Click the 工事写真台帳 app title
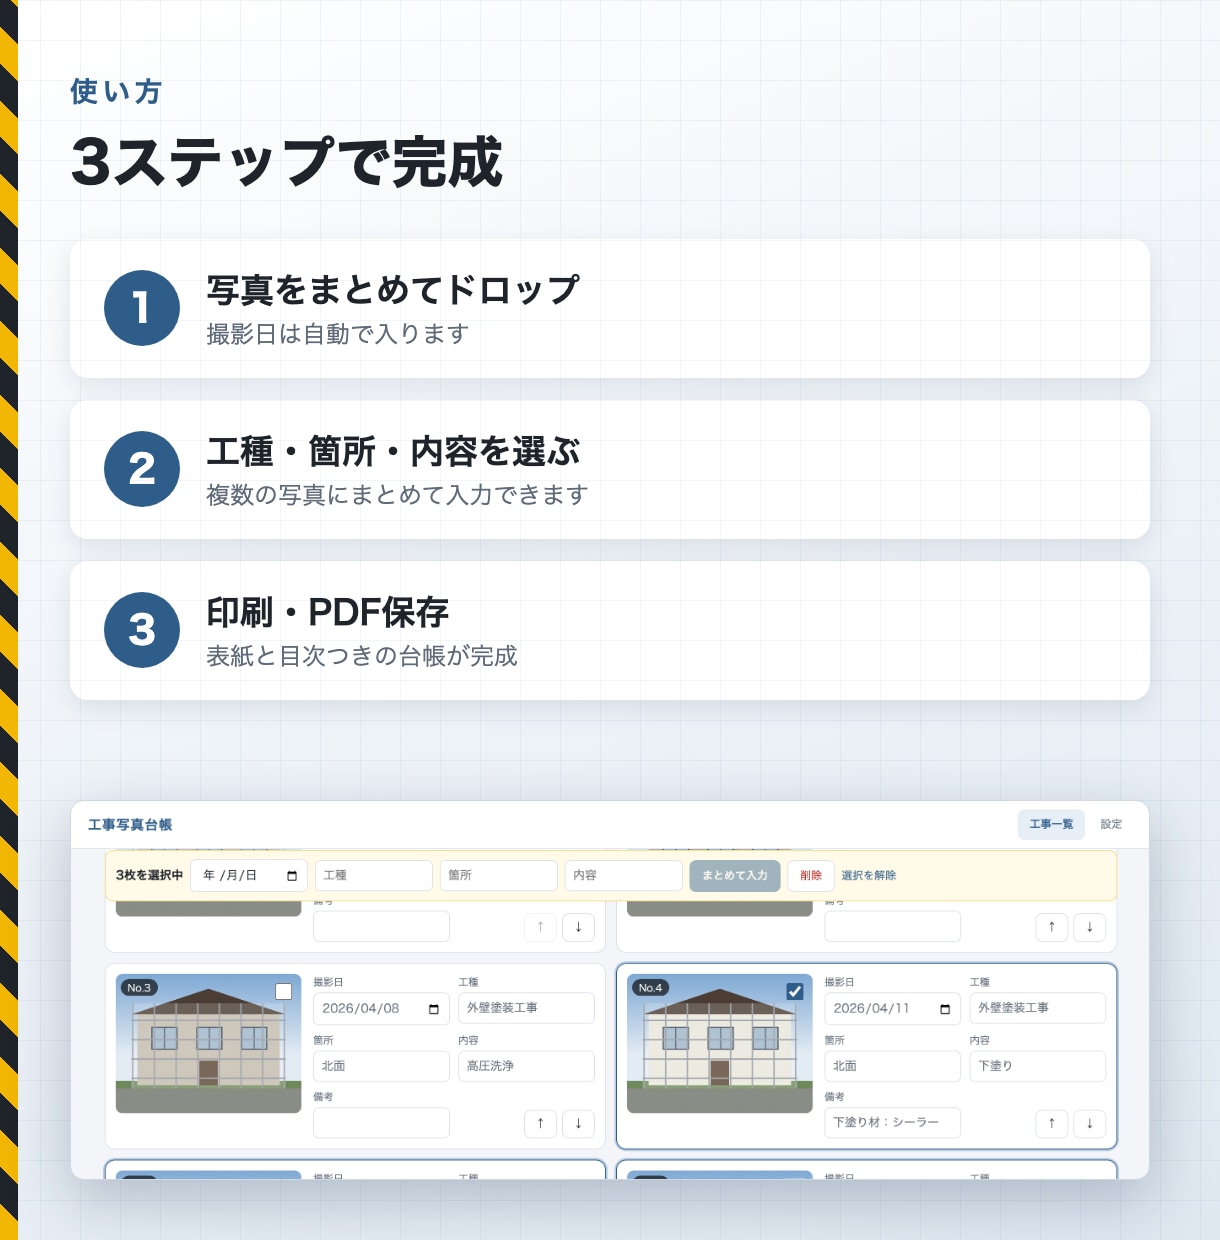The width and height of the screenshot is (1220, 1240). coord(130,825)
